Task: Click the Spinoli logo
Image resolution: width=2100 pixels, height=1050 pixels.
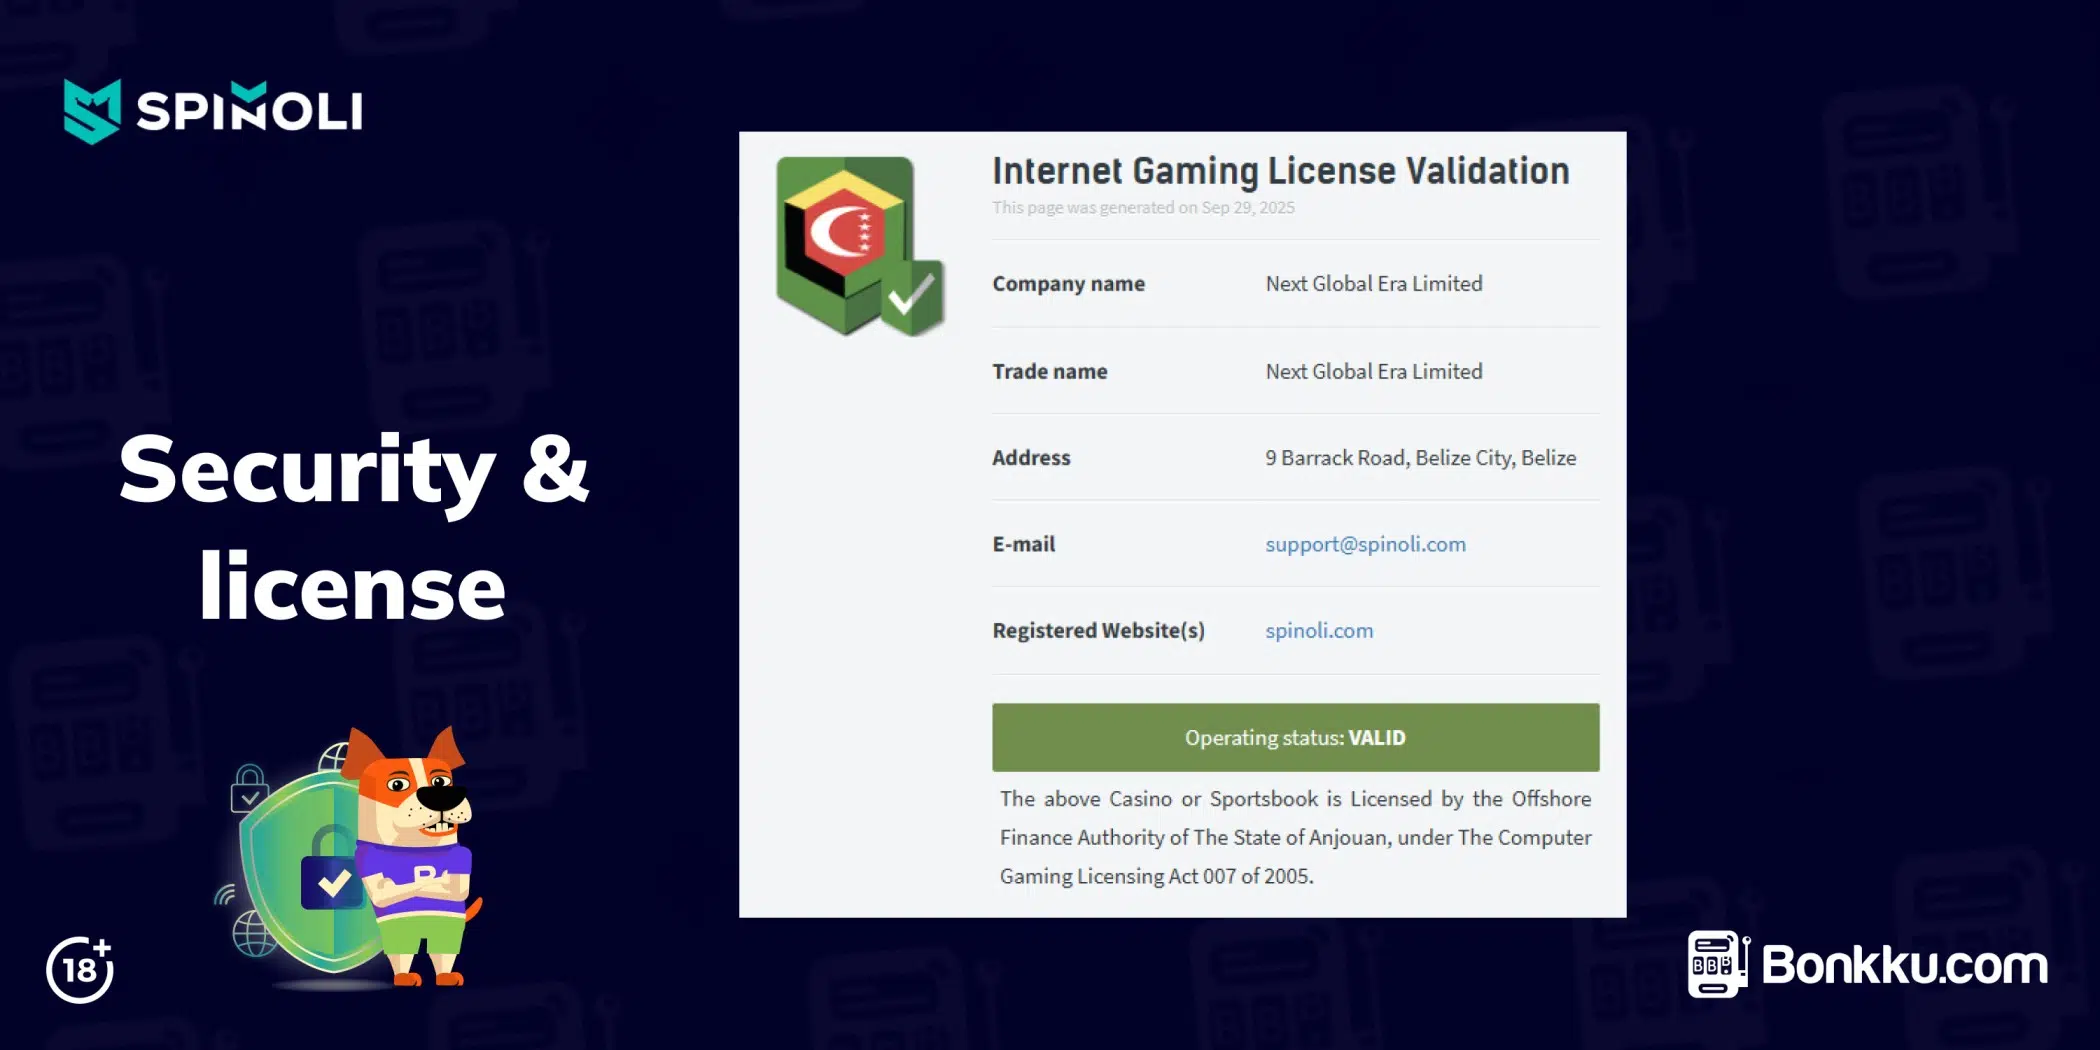Action: tap(213, 111)
